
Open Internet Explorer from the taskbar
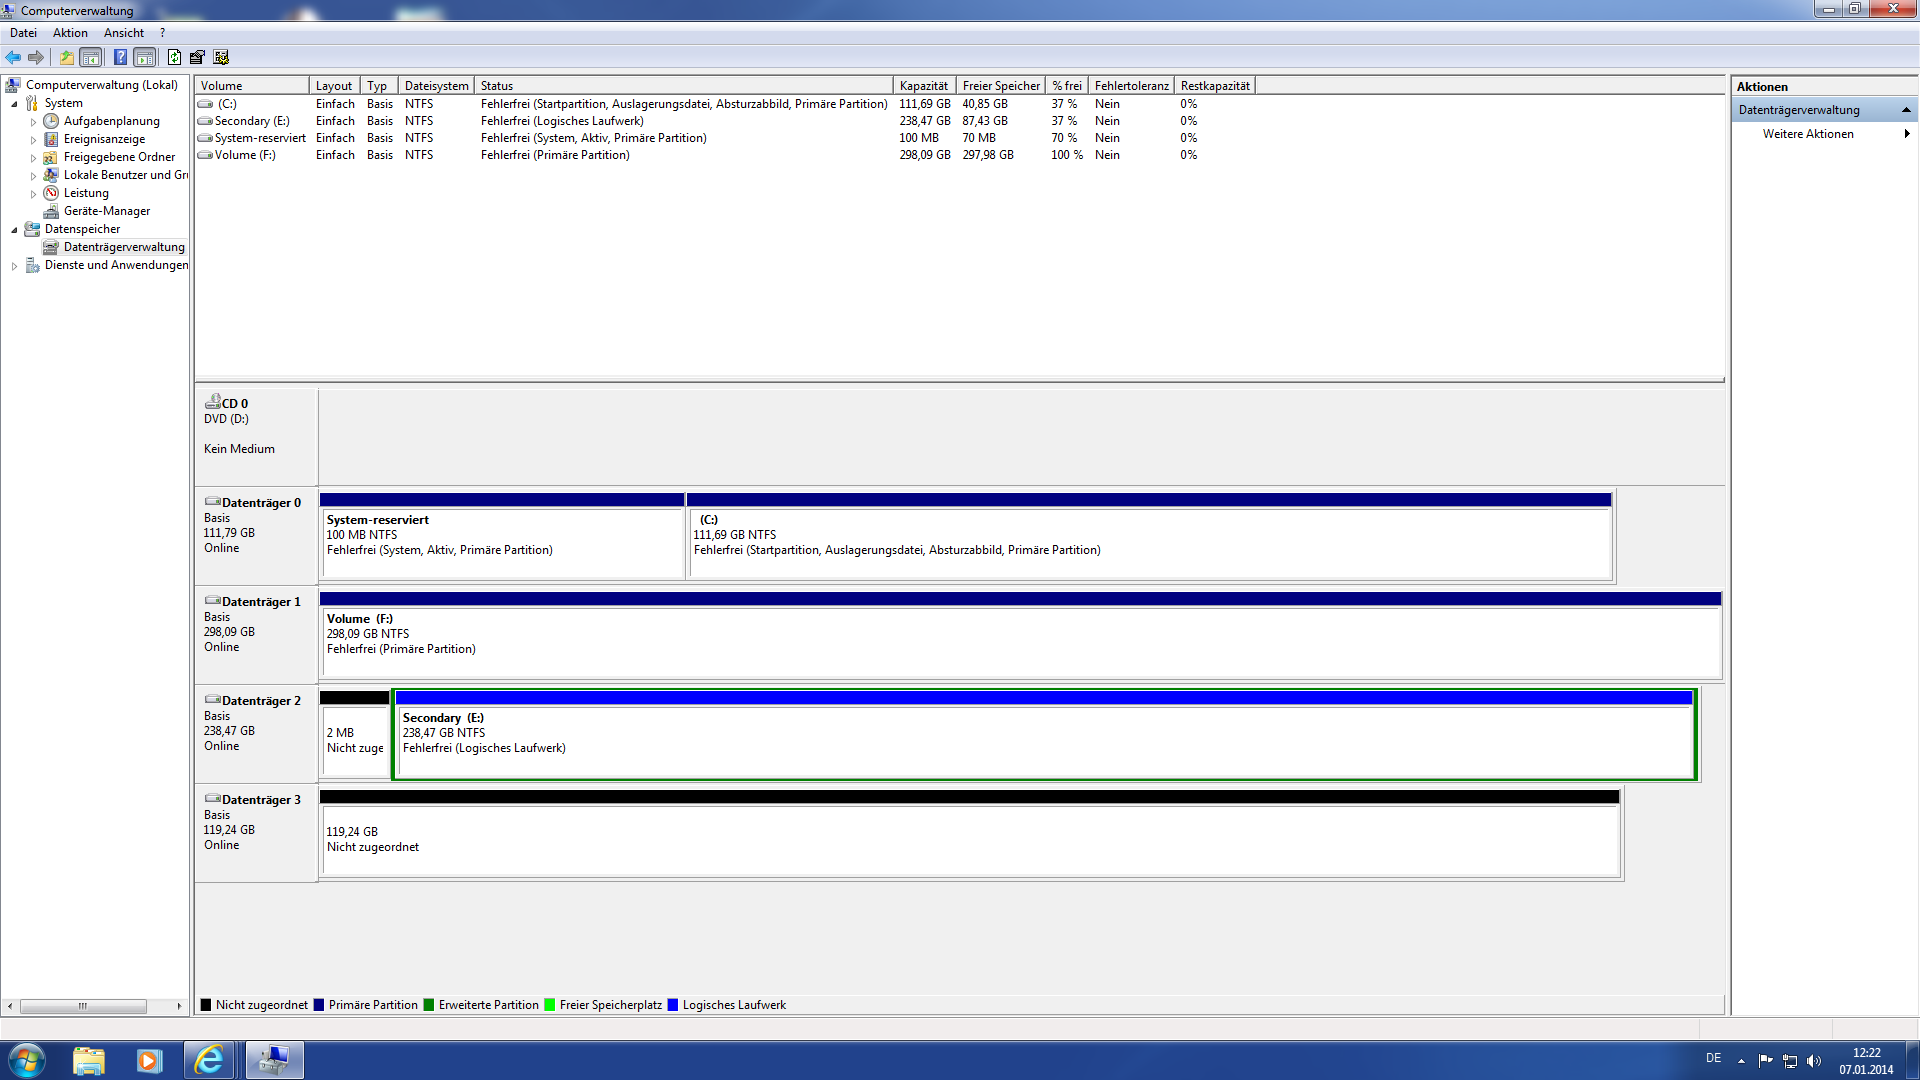click(209, 1060)
